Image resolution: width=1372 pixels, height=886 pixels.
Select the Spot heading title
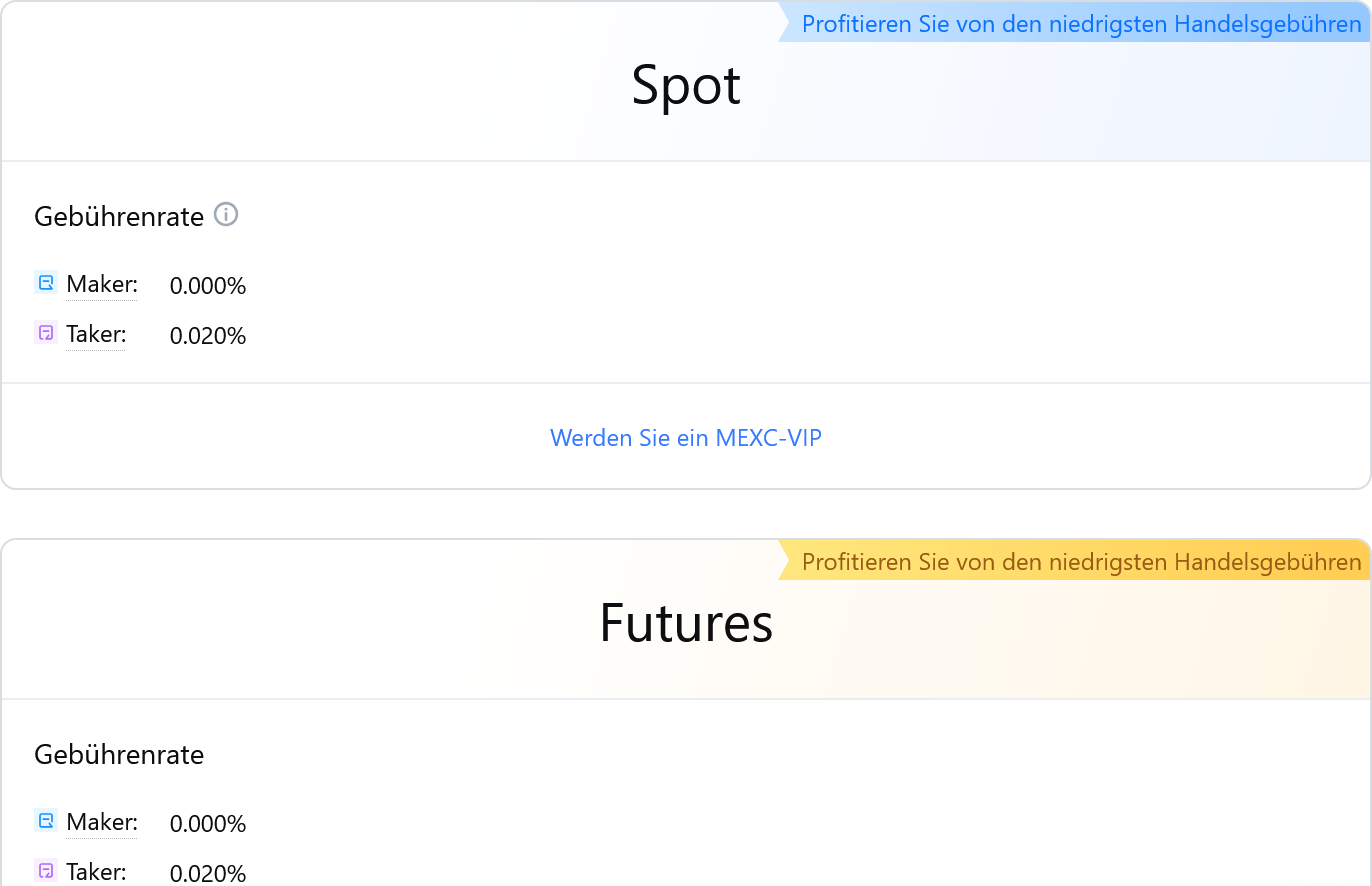(x=686, y=86)
